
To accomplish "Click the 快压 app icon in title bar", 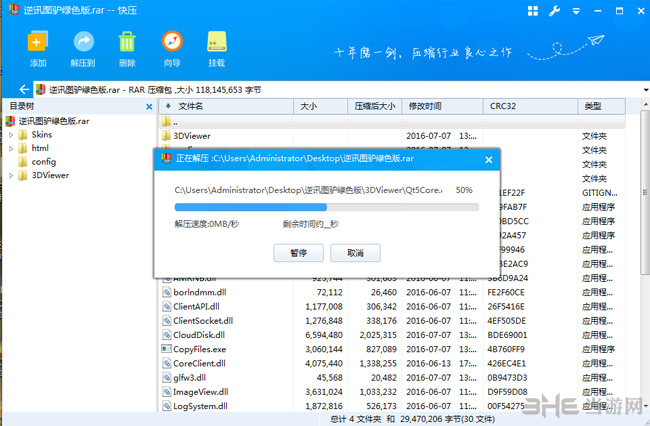I will coord(14,10).
